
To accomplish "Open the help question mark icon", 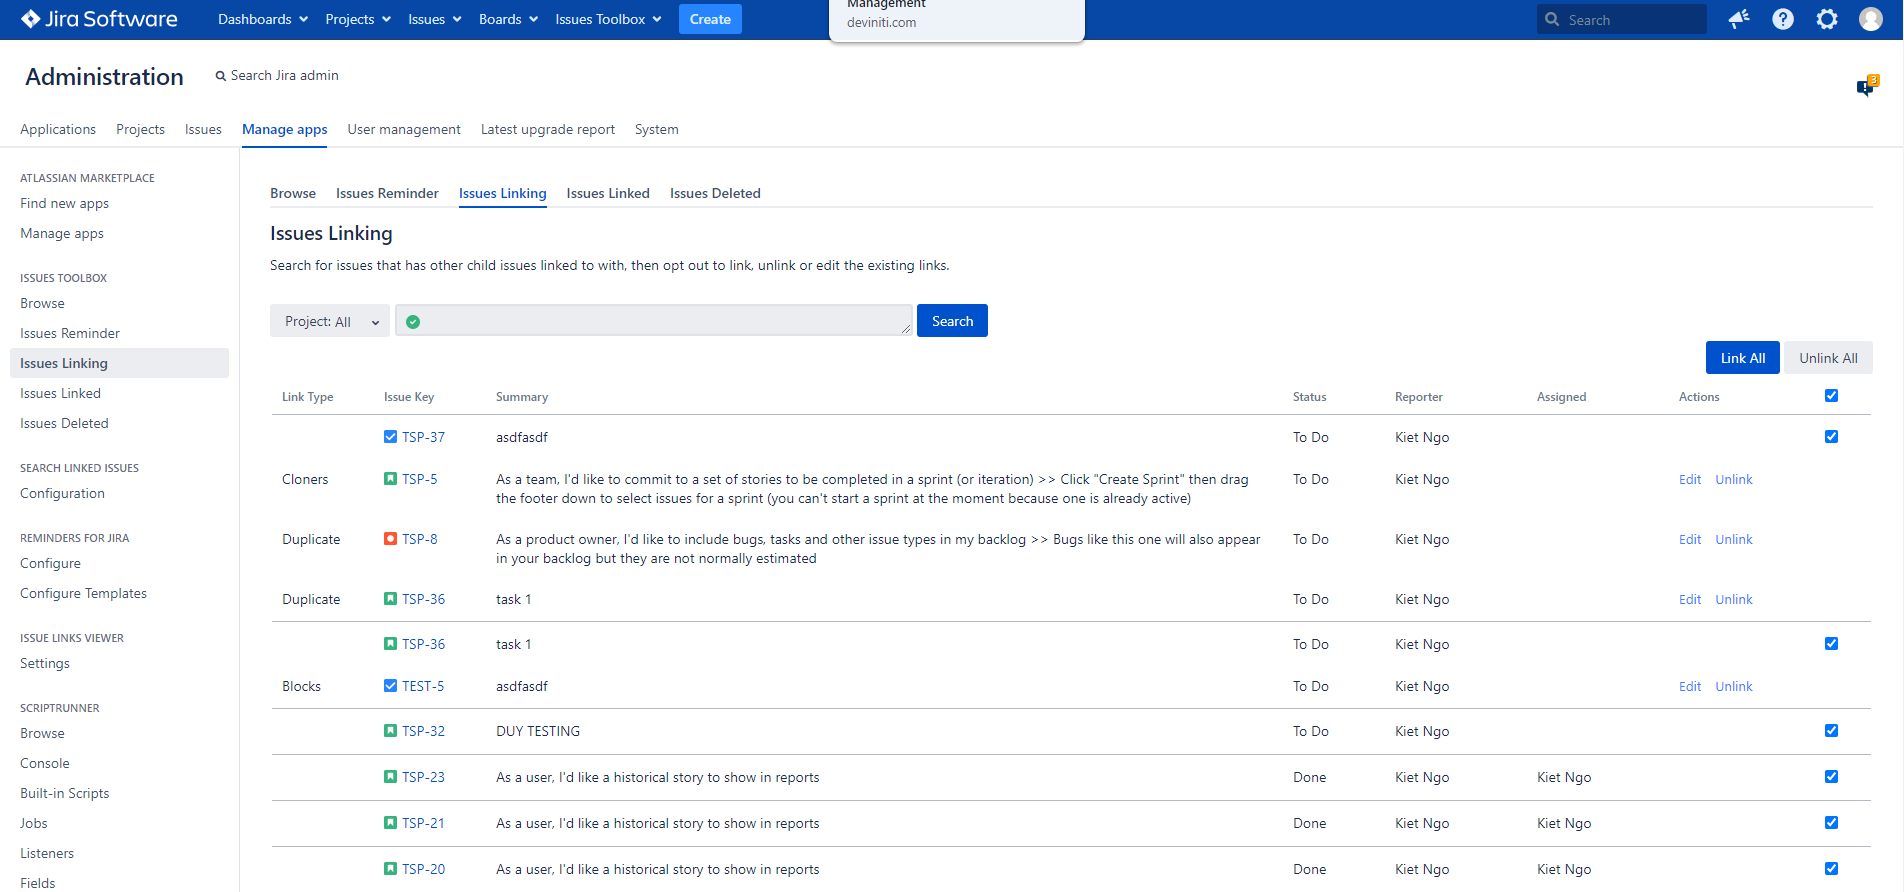I will click(1783, 19).
